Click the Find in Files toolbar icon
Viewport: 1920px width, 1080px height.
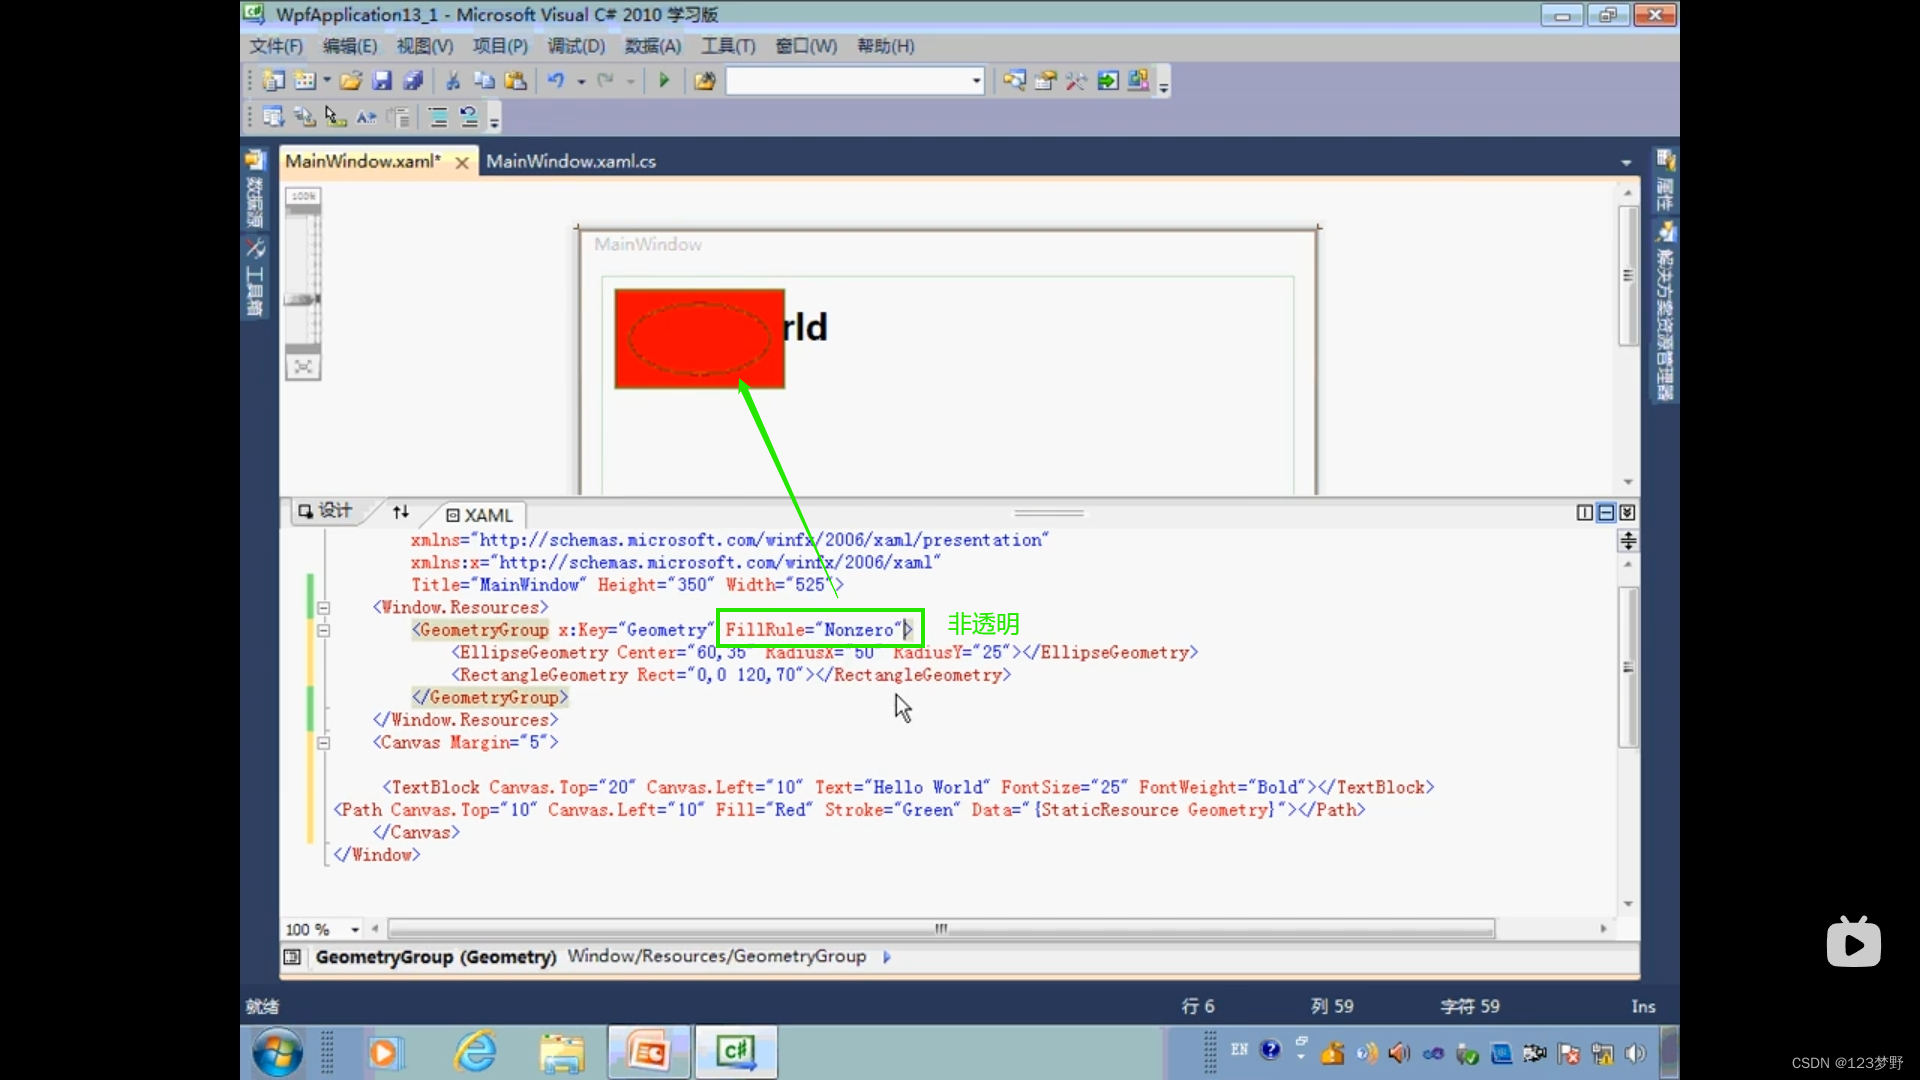(x=705, y=81)
